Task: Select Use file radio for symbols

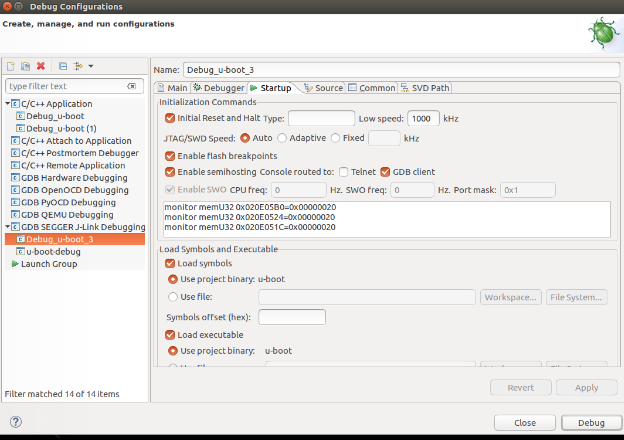Action: click(x=173, y=297)
